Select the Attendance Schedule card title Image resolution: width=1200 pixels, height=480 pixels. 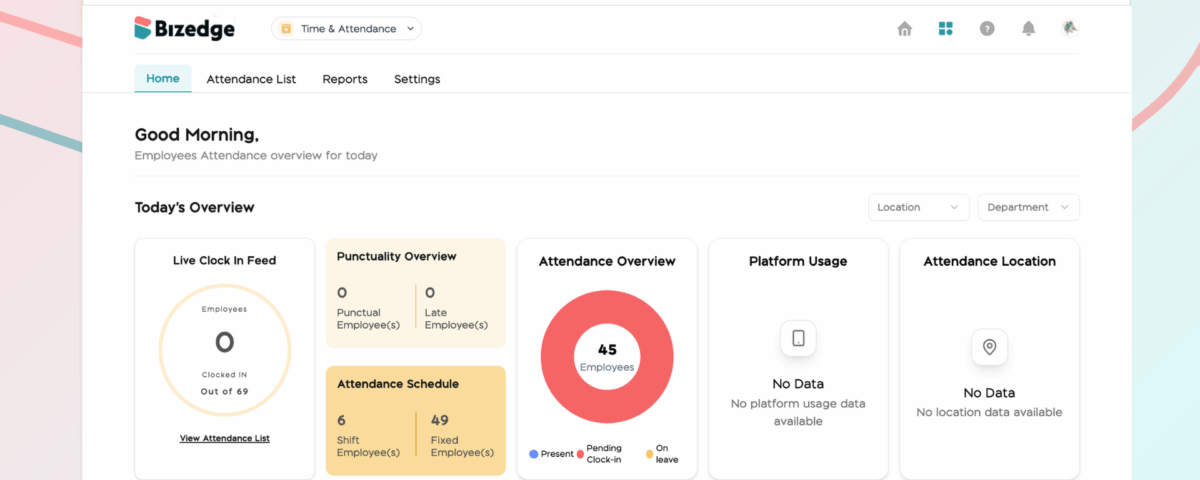pos(398,384)
